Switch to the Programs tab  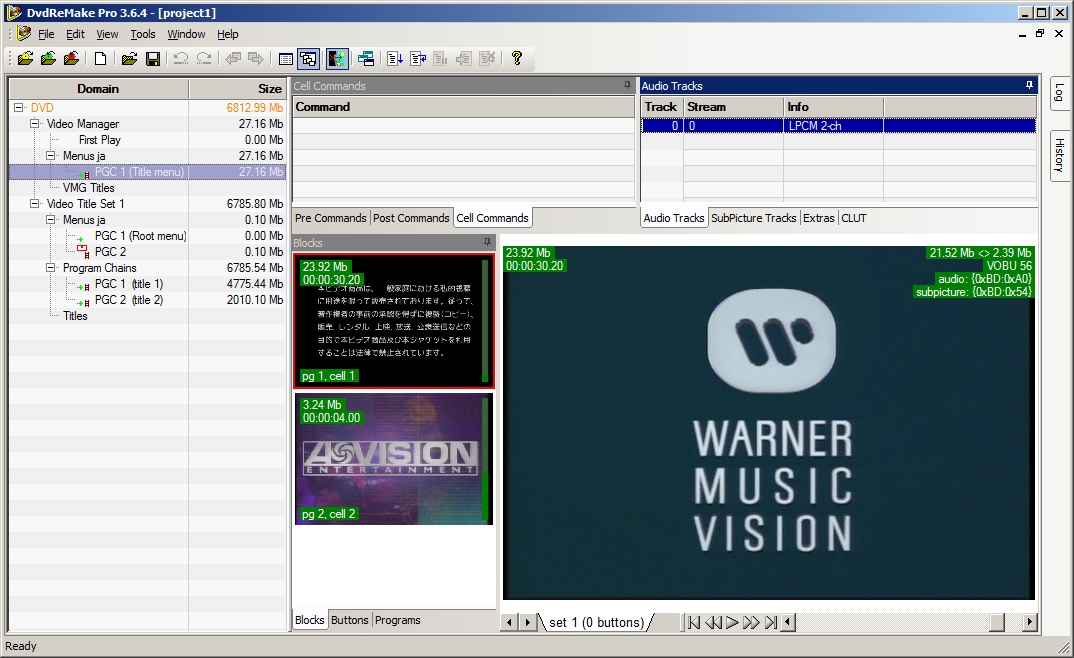tap(398, 620)
